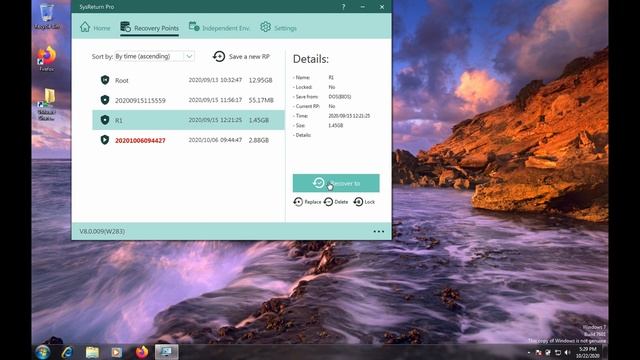
Task: Click the Show desktop strip
Action: [x=605, y=352]
